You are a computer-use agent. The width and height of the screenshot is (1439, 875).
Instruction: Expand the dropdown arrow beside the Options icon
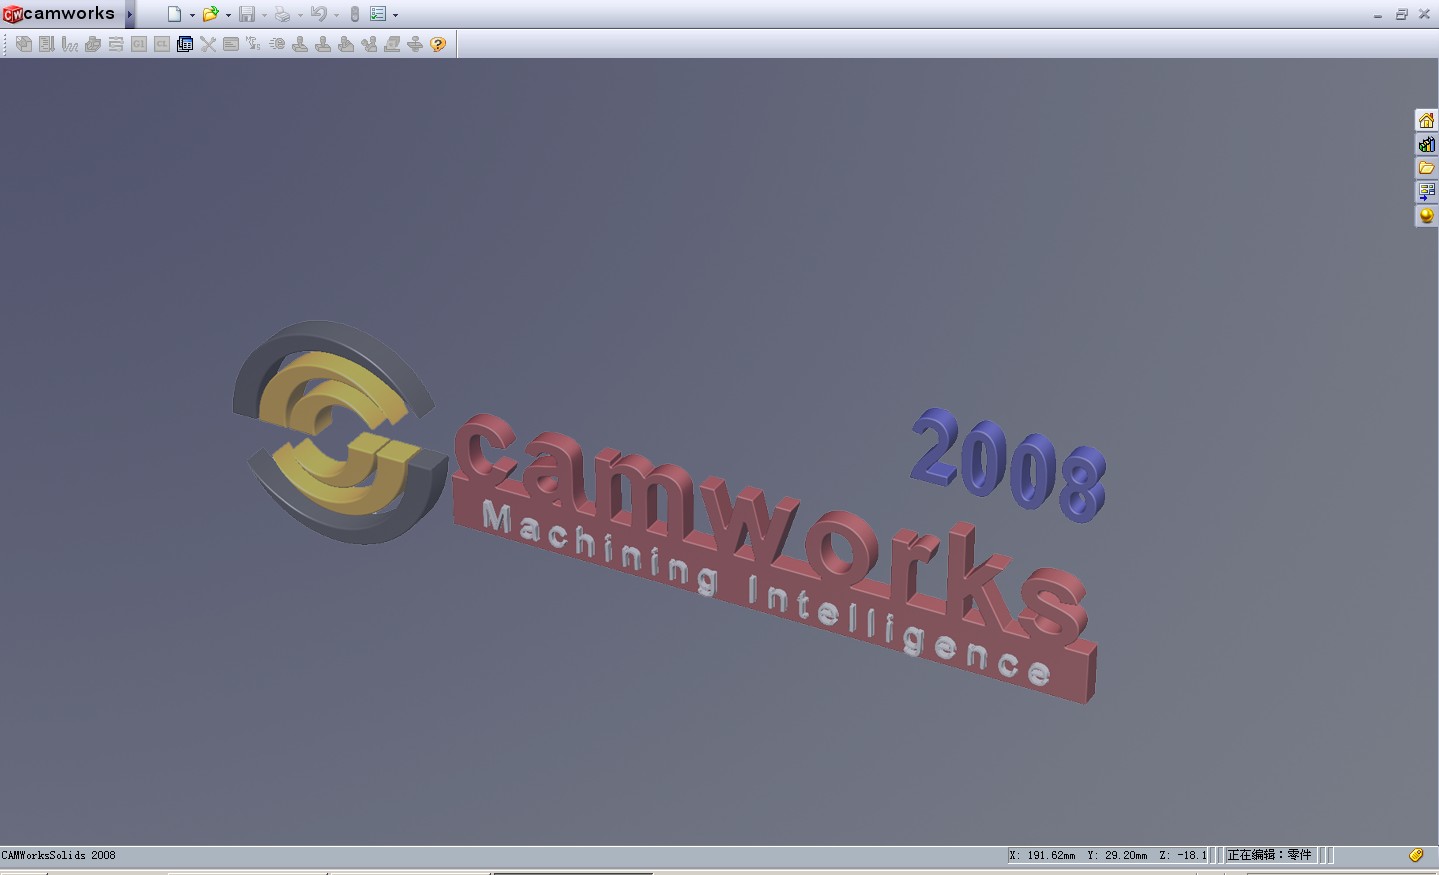tap(396, 15)
